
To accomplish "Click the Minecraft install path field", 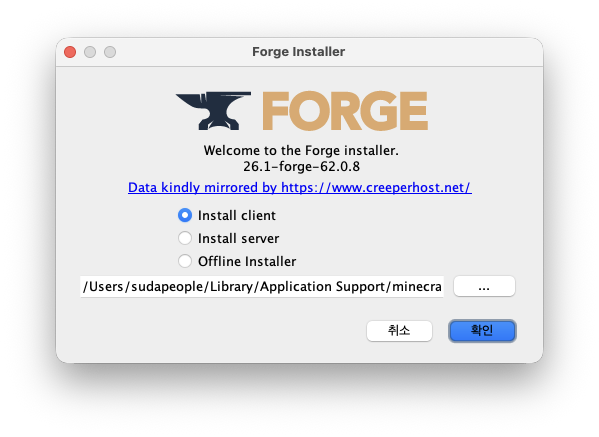I will [262, 286].
